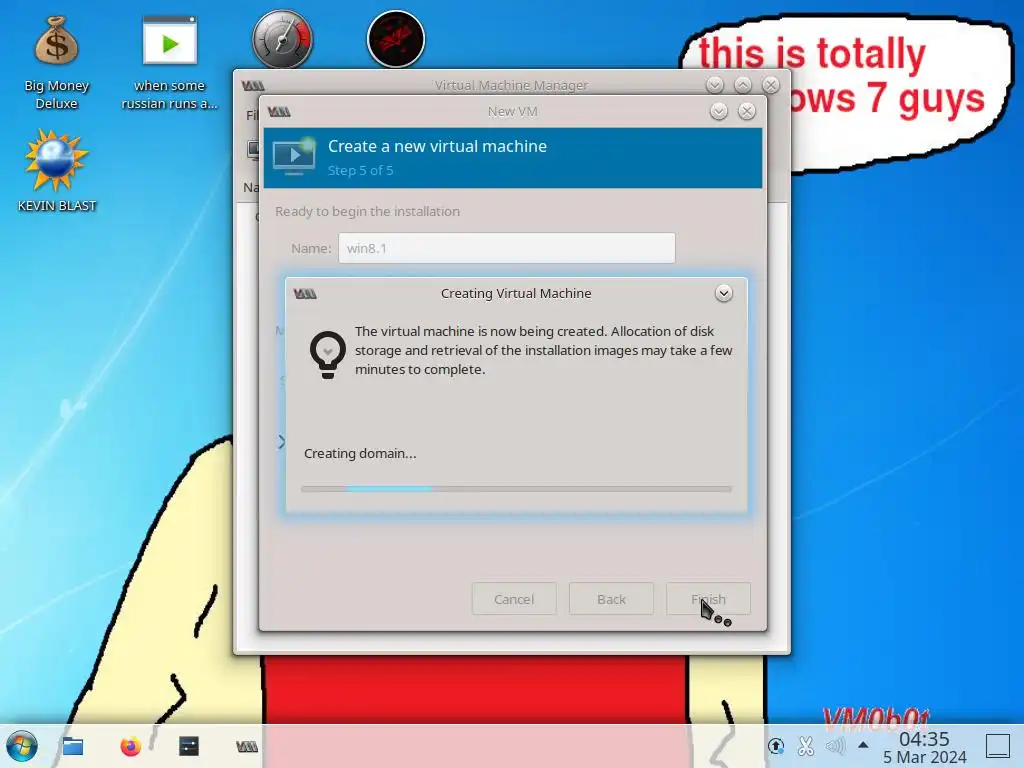This screenshot has height=768, width=1024.
Task: Close the Virtual Machine Manager window
Action: pyautogui.click(x=771, y=85)
